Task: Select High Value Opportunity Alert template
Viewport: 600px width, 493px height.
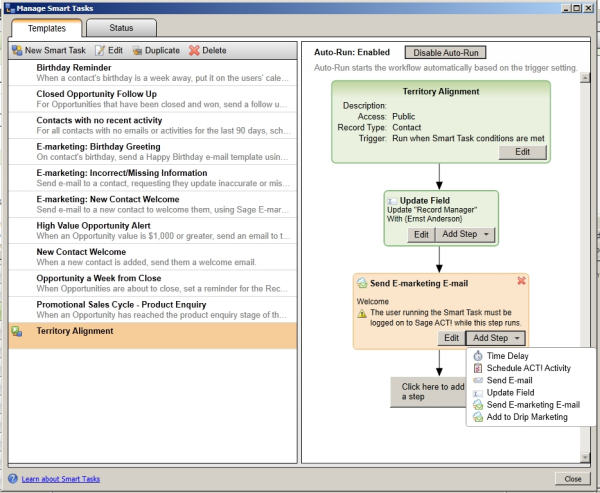Action: 153,231
